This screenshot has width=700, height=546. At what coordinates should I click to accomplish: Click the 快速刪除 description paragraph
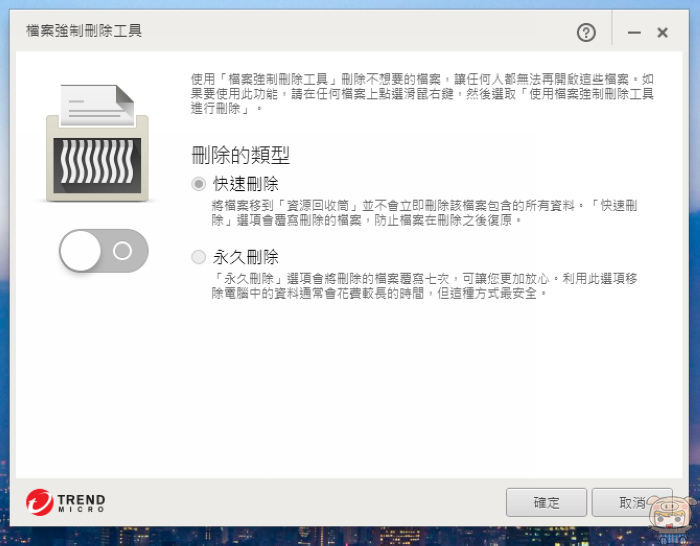point(424,213)
